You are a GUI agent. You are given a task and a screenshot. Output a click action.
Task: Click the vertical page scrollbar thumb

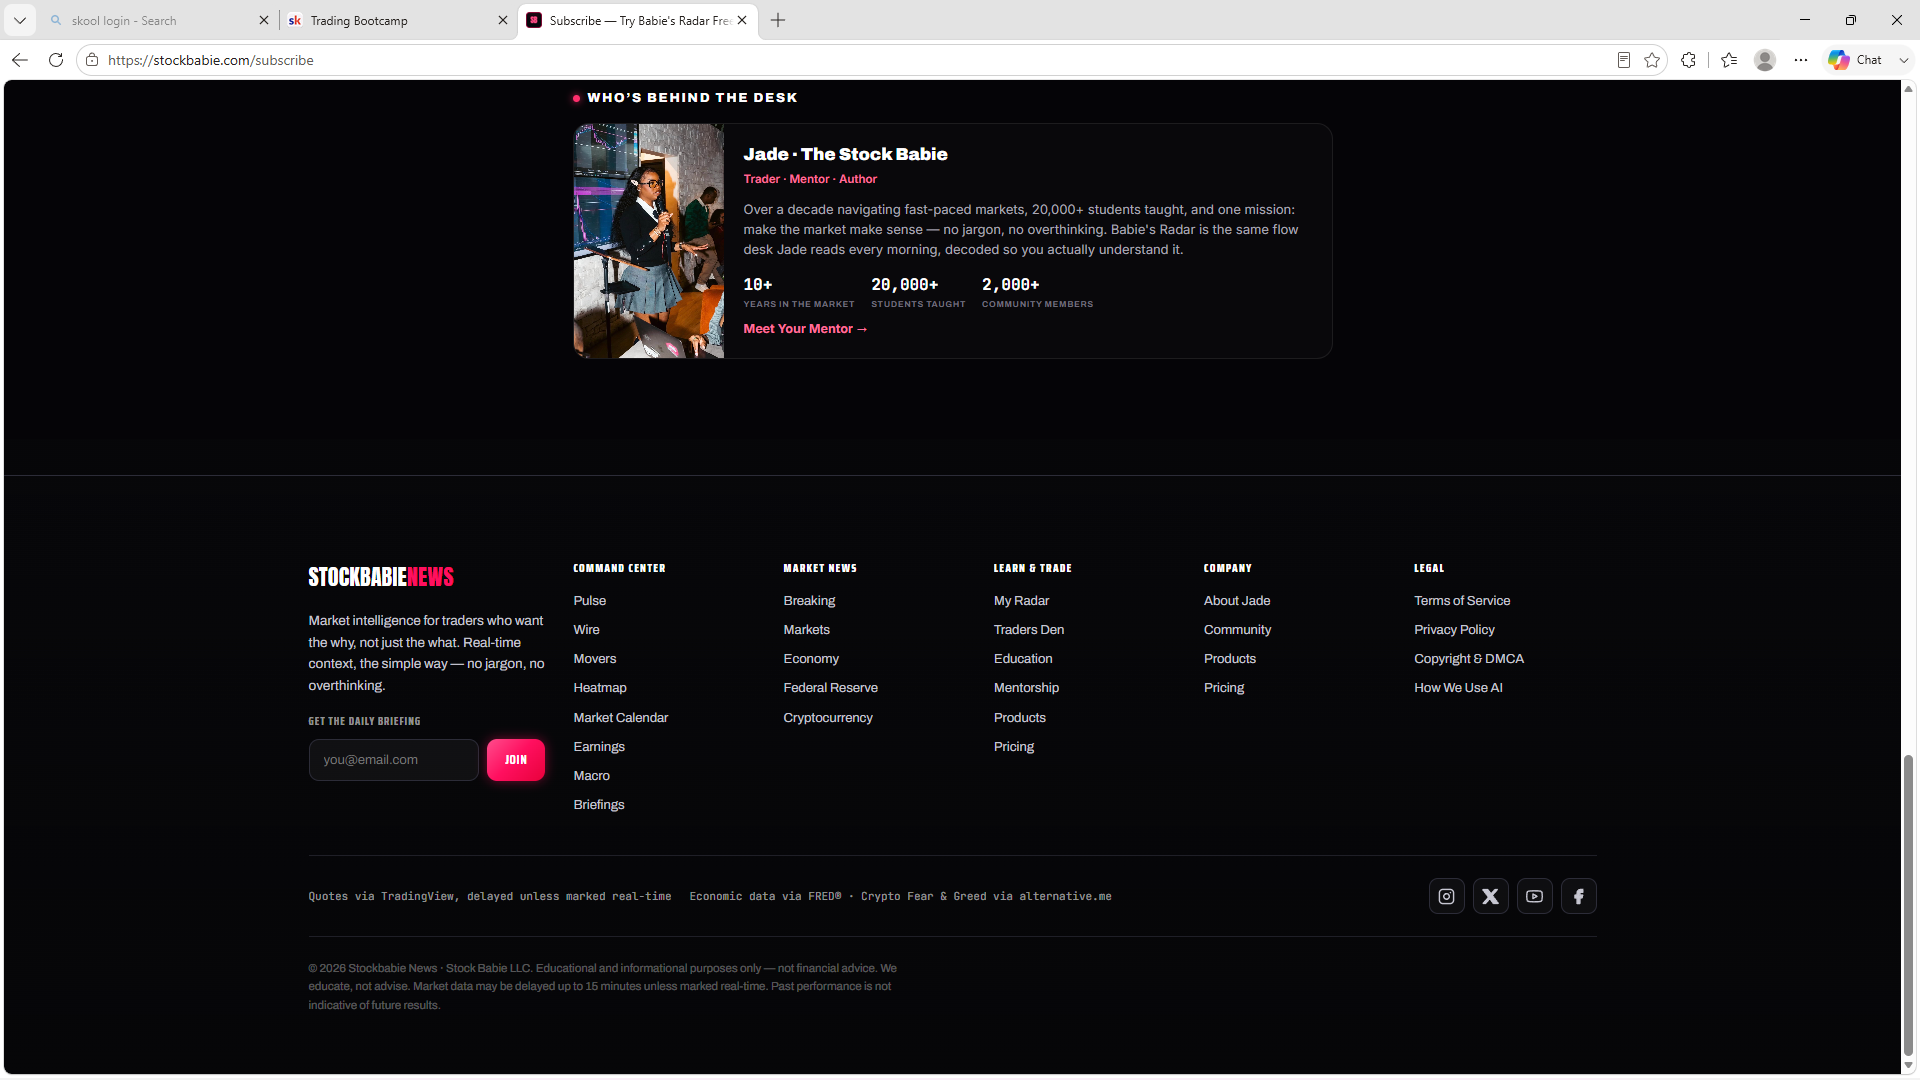(x=1908, y=905)
